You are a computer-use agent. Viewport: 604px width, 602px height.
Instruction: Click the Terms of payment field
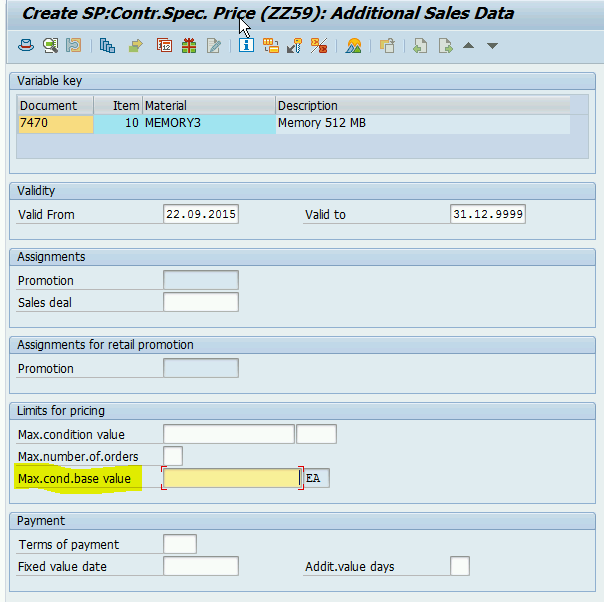click(x=180, y=544)
